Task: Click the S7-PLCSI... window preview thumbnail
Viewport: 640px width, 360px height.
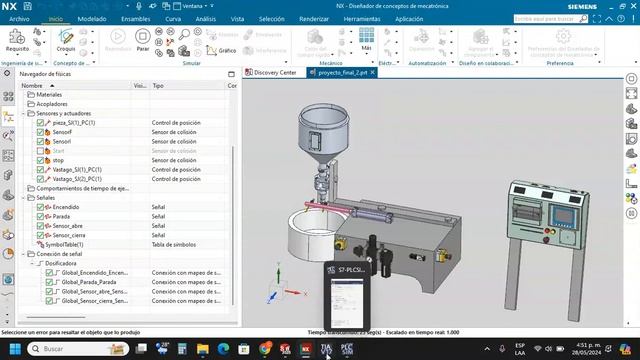Action: pyautogui.click(x=347, y=303)
